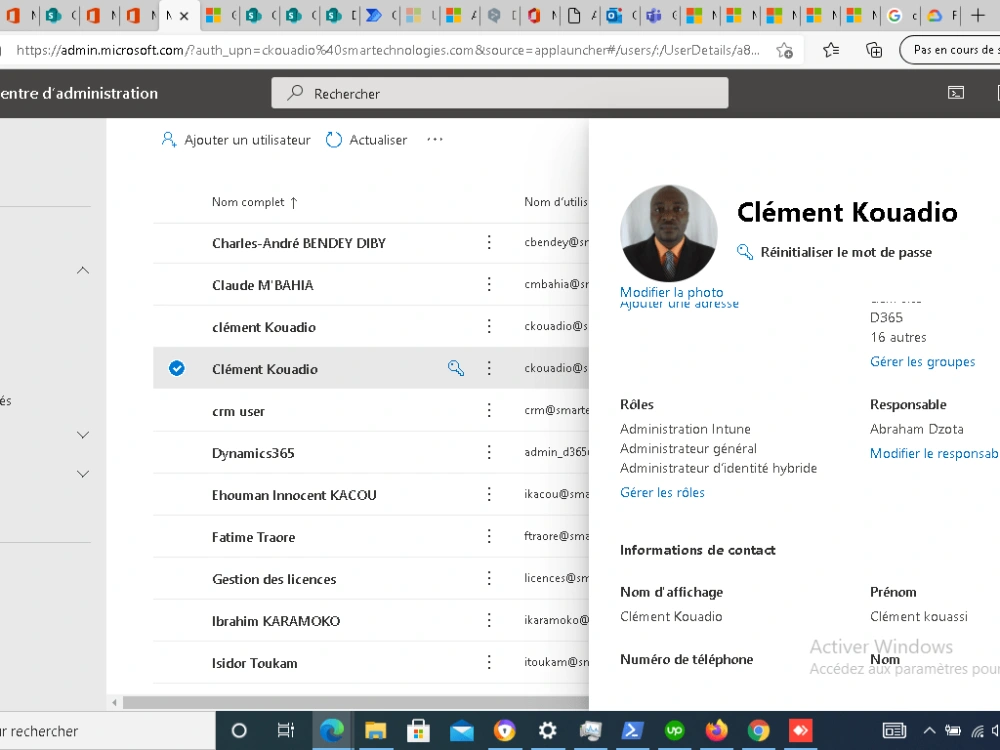Open options menu for Dynamics365 row
Image resolution: width=1000 pixels, height=750 pixels.
point(489,452)
